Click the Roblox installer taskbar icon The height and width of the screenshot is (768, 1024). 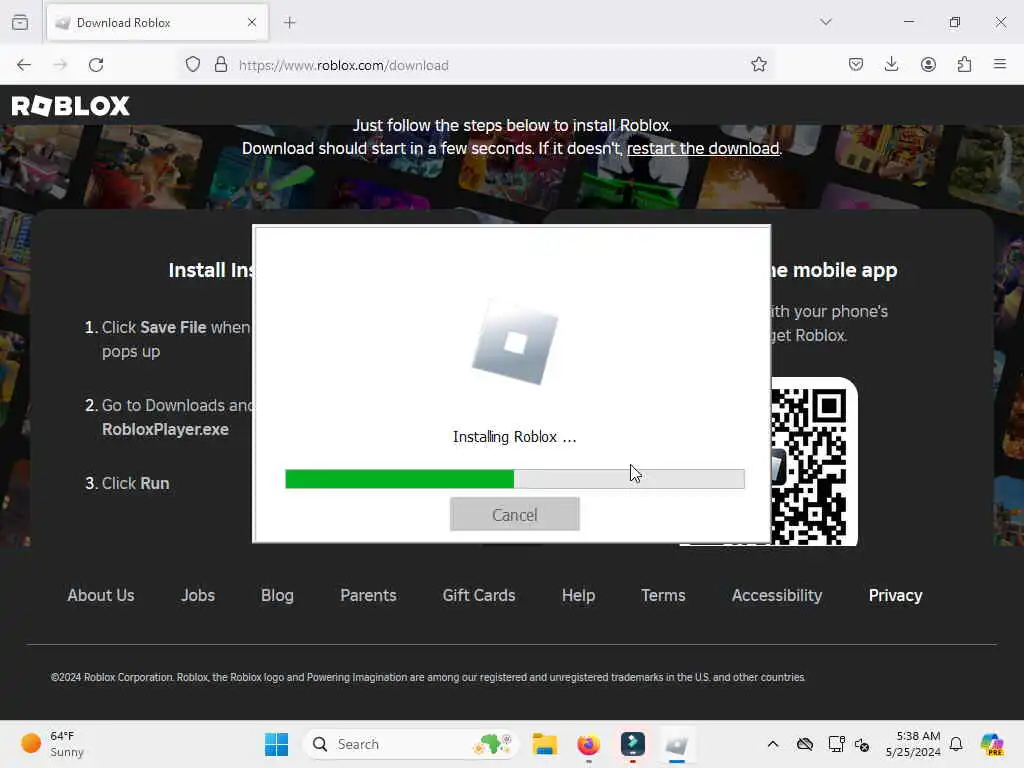click(x=677, y=744)
